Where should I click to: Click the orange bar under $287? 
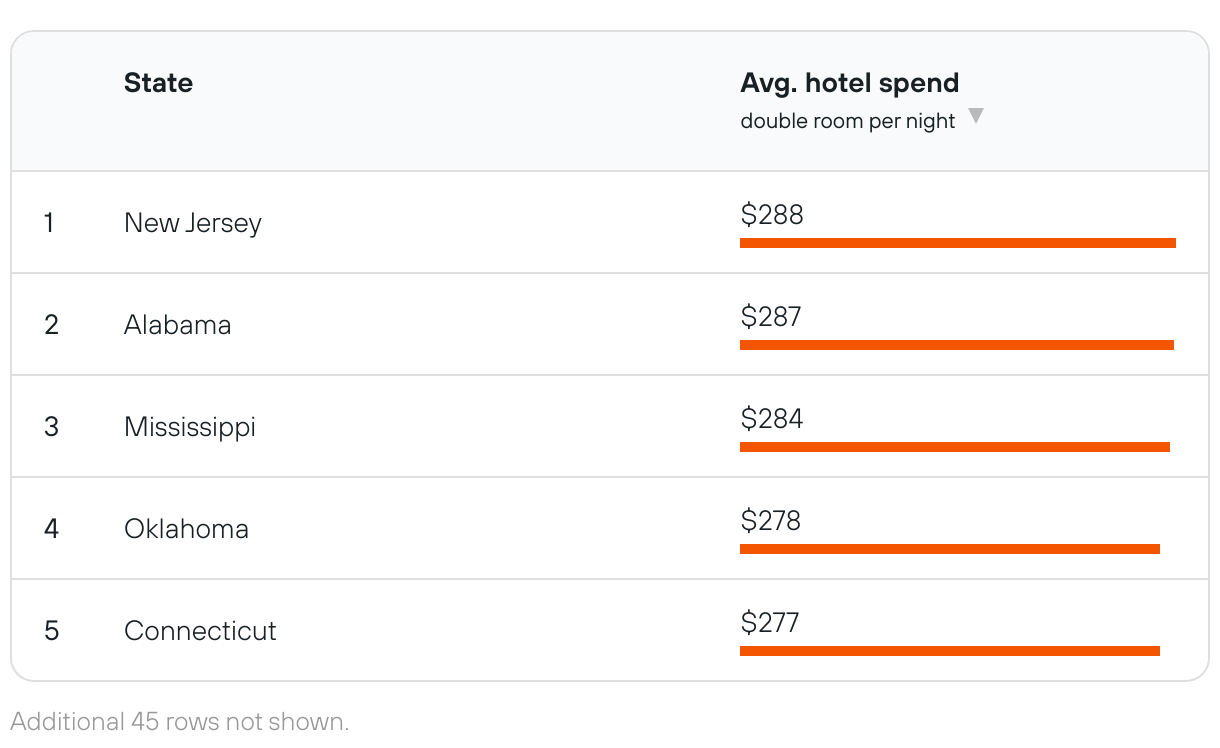956,345
